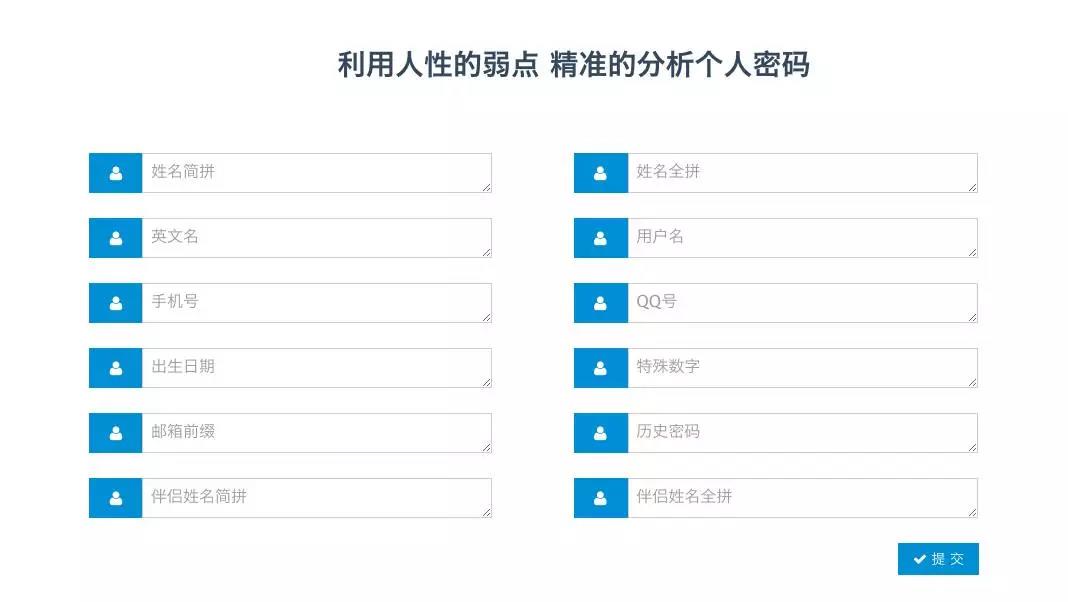The height and width of the screenshot is (602, 1068).
Task: Click the page heading 利用人性的弱点
Action: pos(438,65)
